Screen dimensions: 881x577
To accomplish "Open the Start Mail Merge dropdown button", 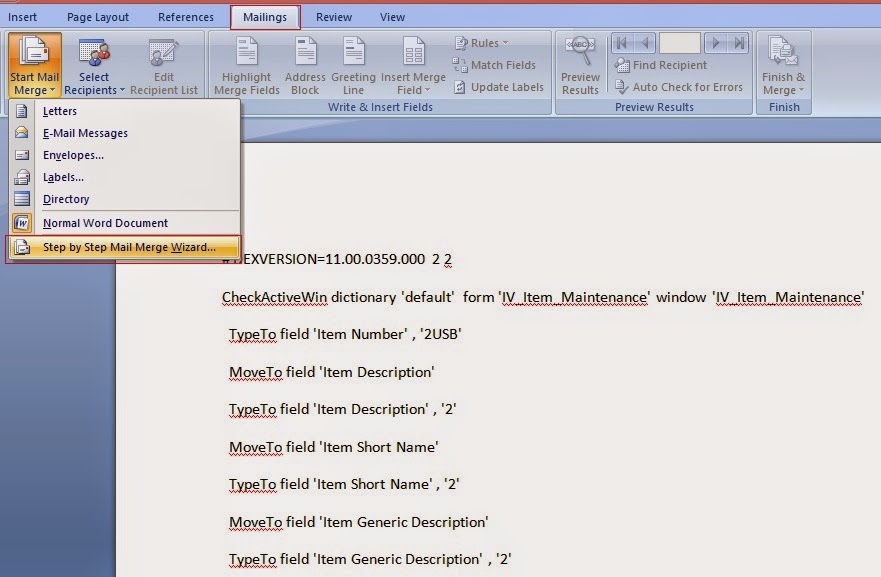I will (34, 65).
